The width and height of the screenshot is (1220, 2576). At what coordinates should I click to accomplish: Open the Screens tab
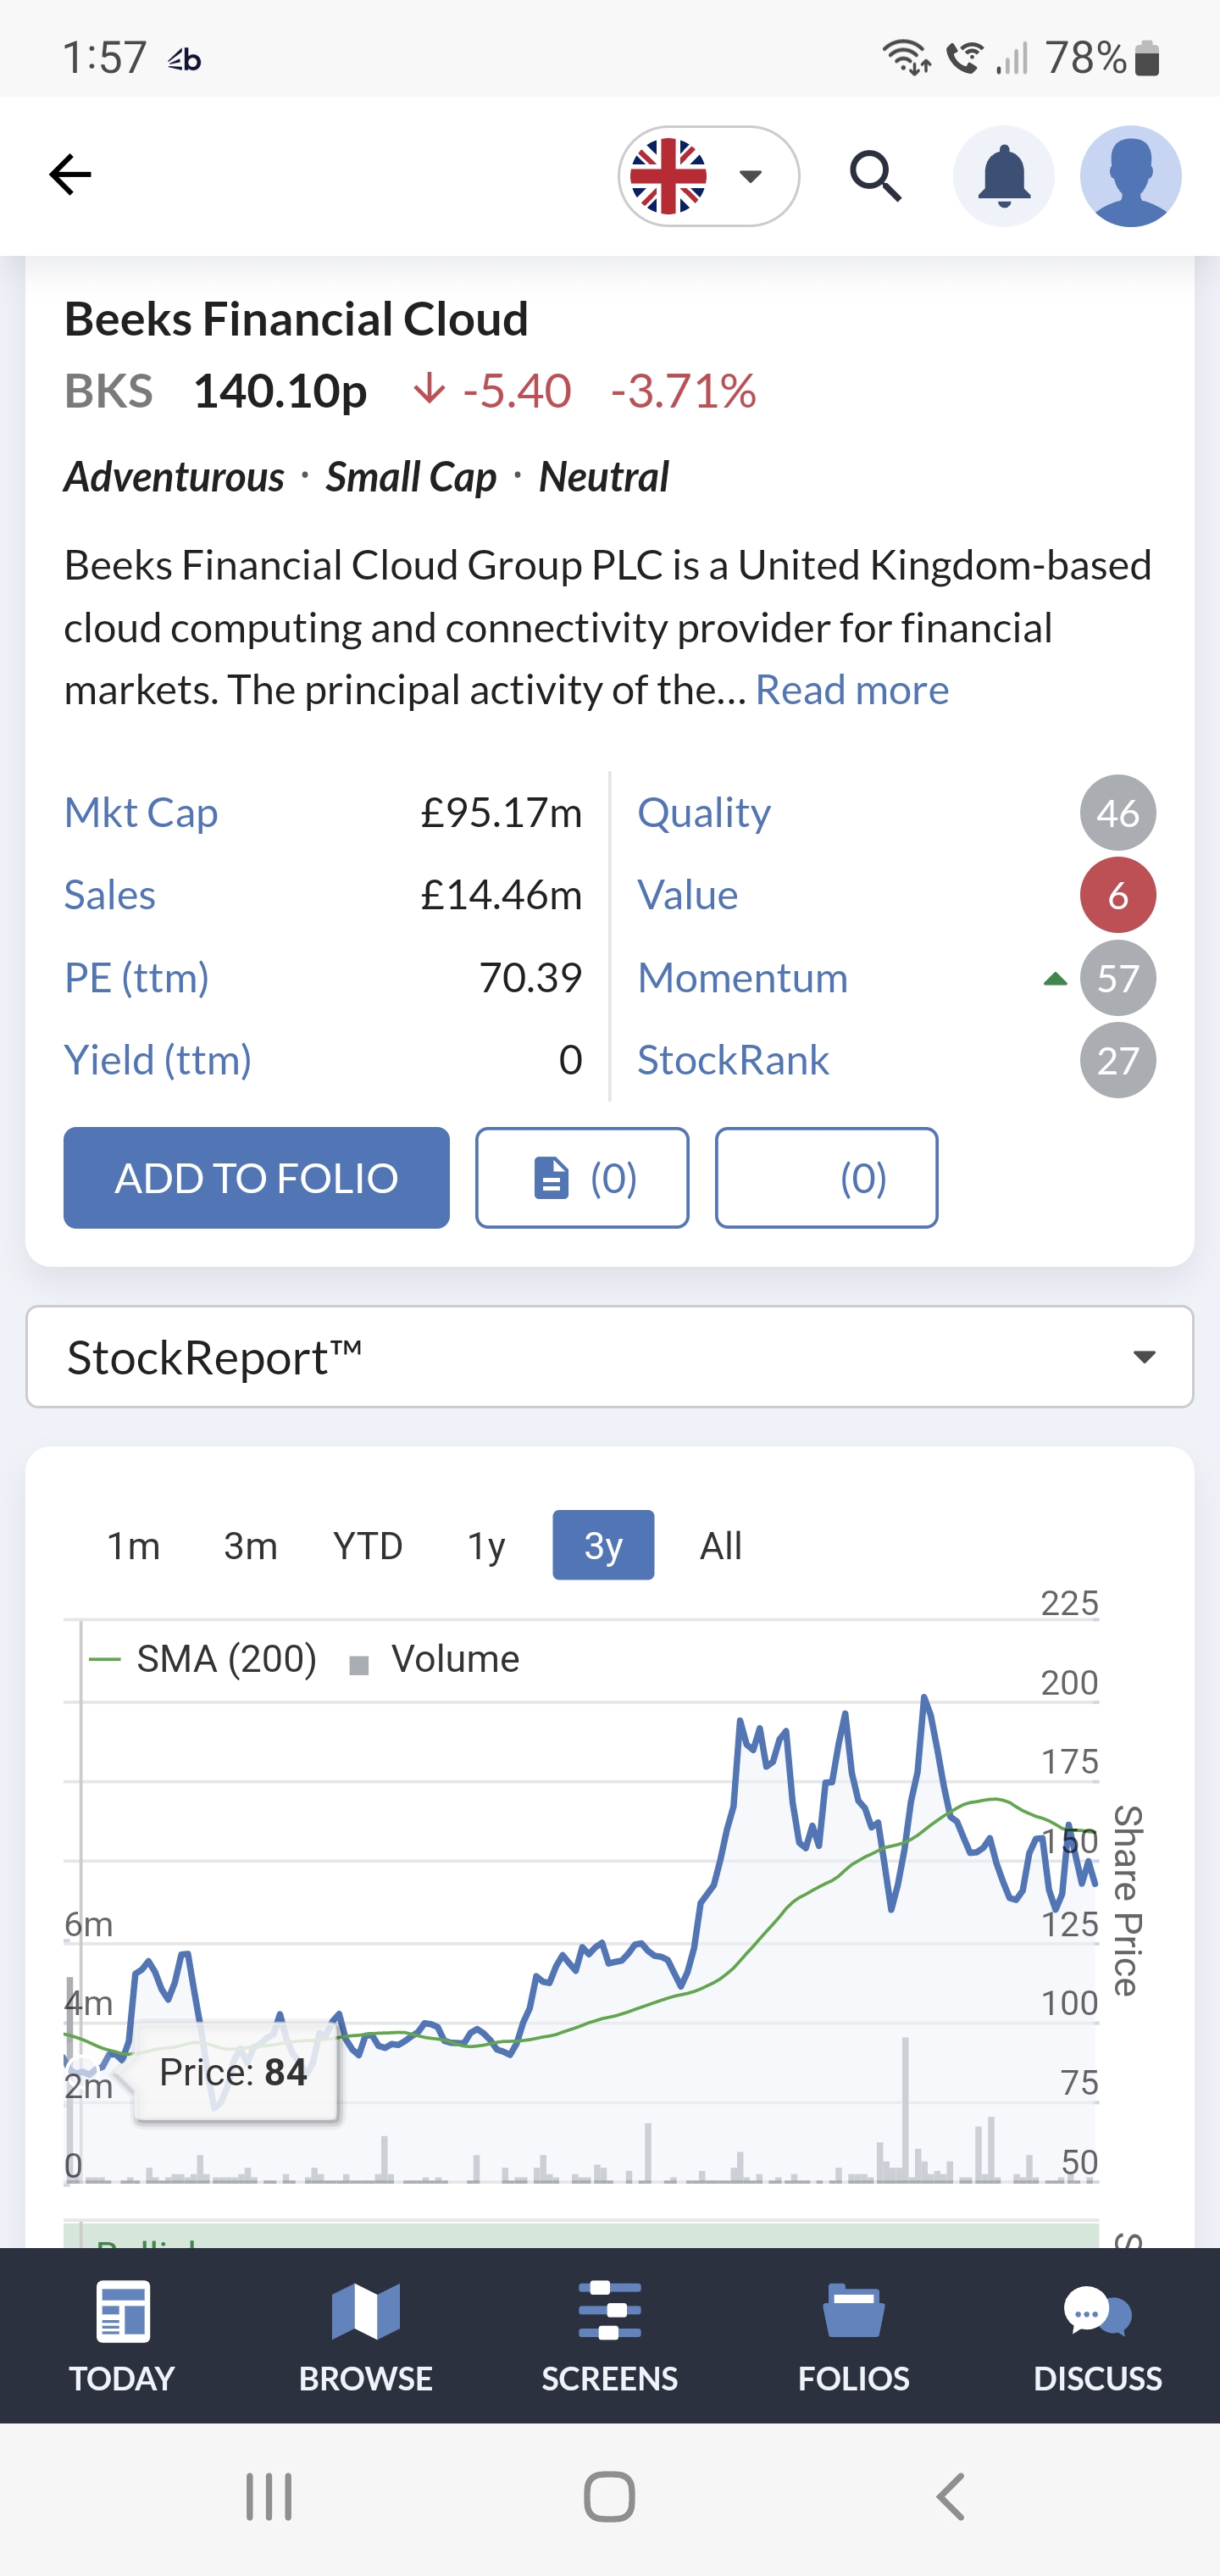610,2336
